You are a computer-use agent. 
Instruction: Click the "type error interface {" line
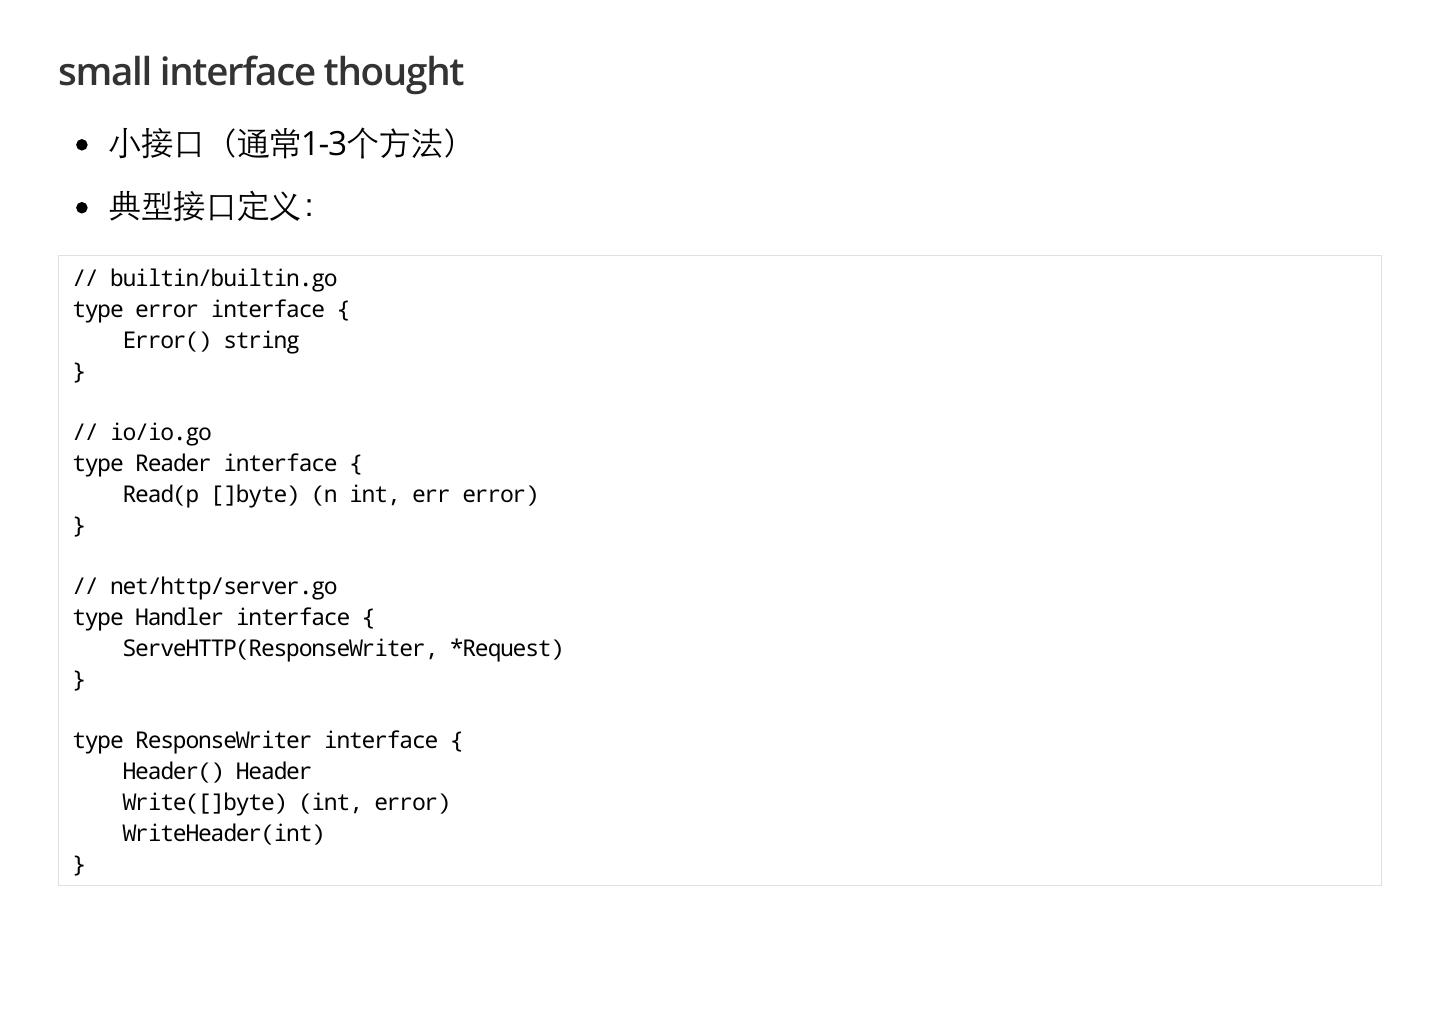click(211, 310)
